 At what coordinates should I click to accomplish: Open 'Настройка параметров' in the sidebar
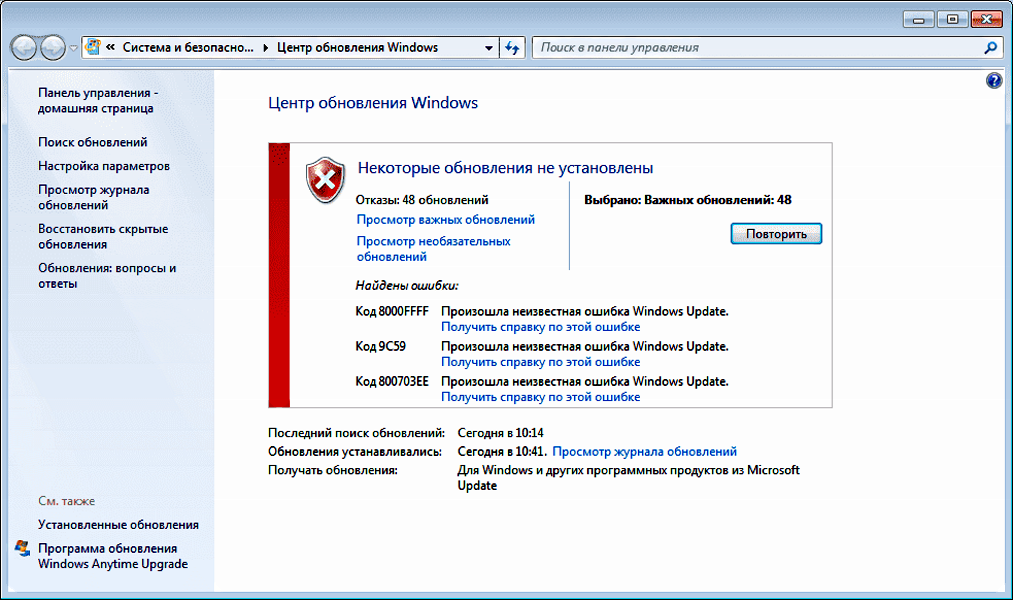tap(103, 166)
